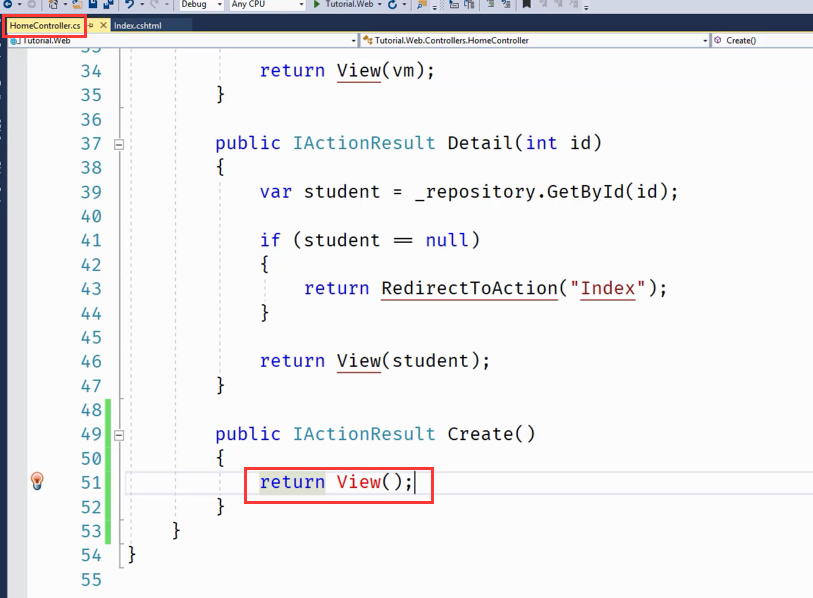Close the HomeController.cs tab
Screen dimensions: 813x598
point(103,25)
